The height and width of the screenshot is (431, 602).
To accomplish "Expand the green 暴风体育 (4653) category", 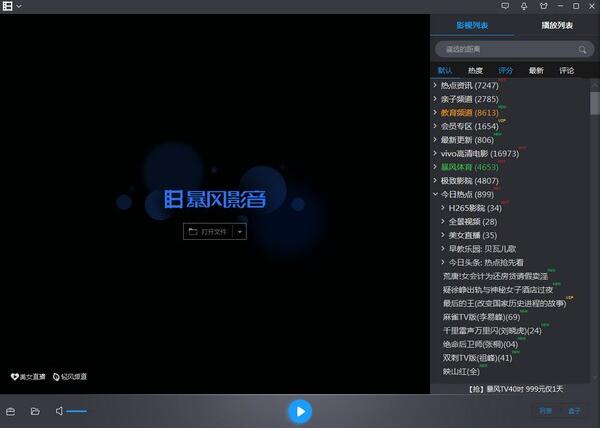I will click(x=435, y=167).
